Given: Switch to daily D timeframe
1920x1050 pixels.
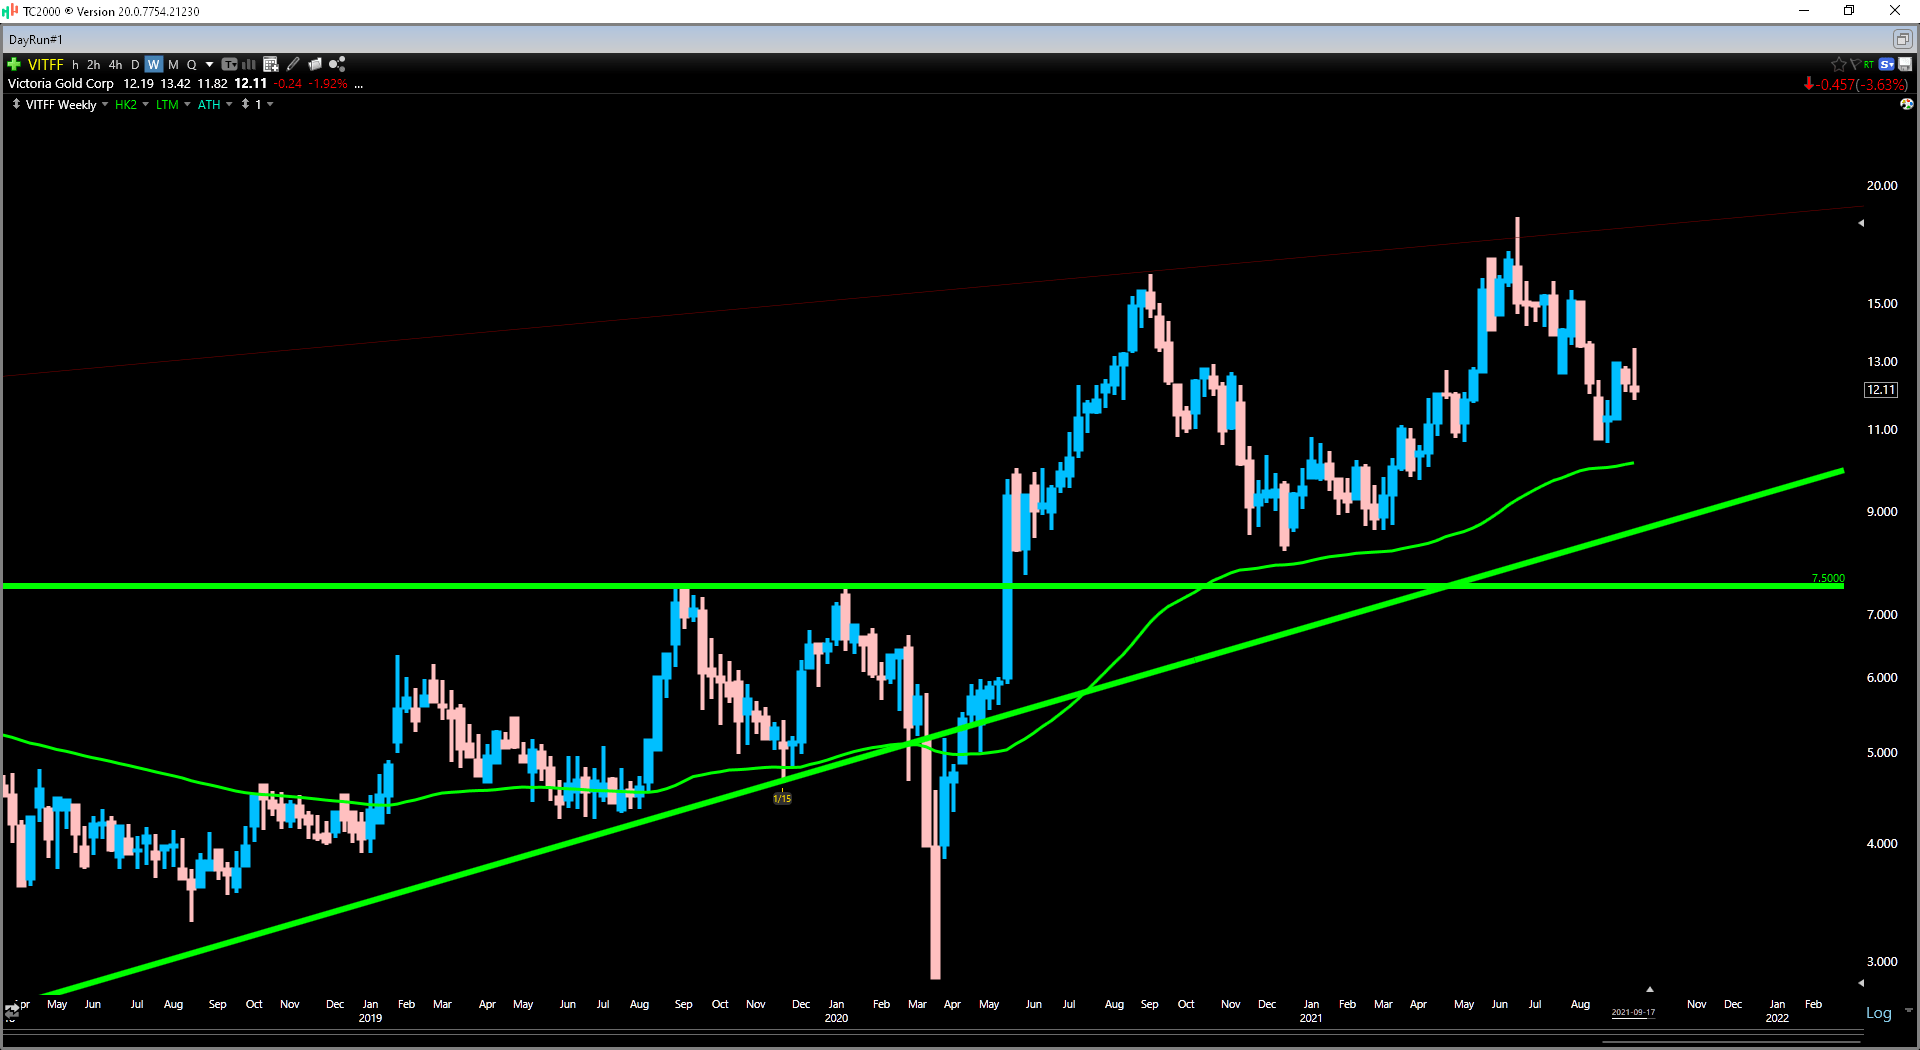Looking at the screenshot, I should pyautogui.click(x=135, y=64).
